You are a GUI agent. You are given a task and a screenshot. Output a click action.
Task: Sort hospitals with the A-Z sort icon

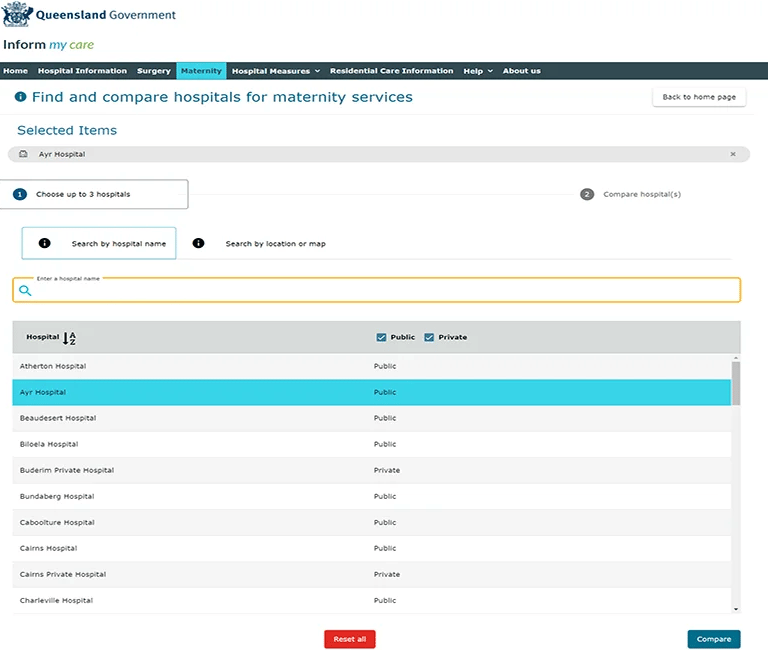[x=70, y=338]
